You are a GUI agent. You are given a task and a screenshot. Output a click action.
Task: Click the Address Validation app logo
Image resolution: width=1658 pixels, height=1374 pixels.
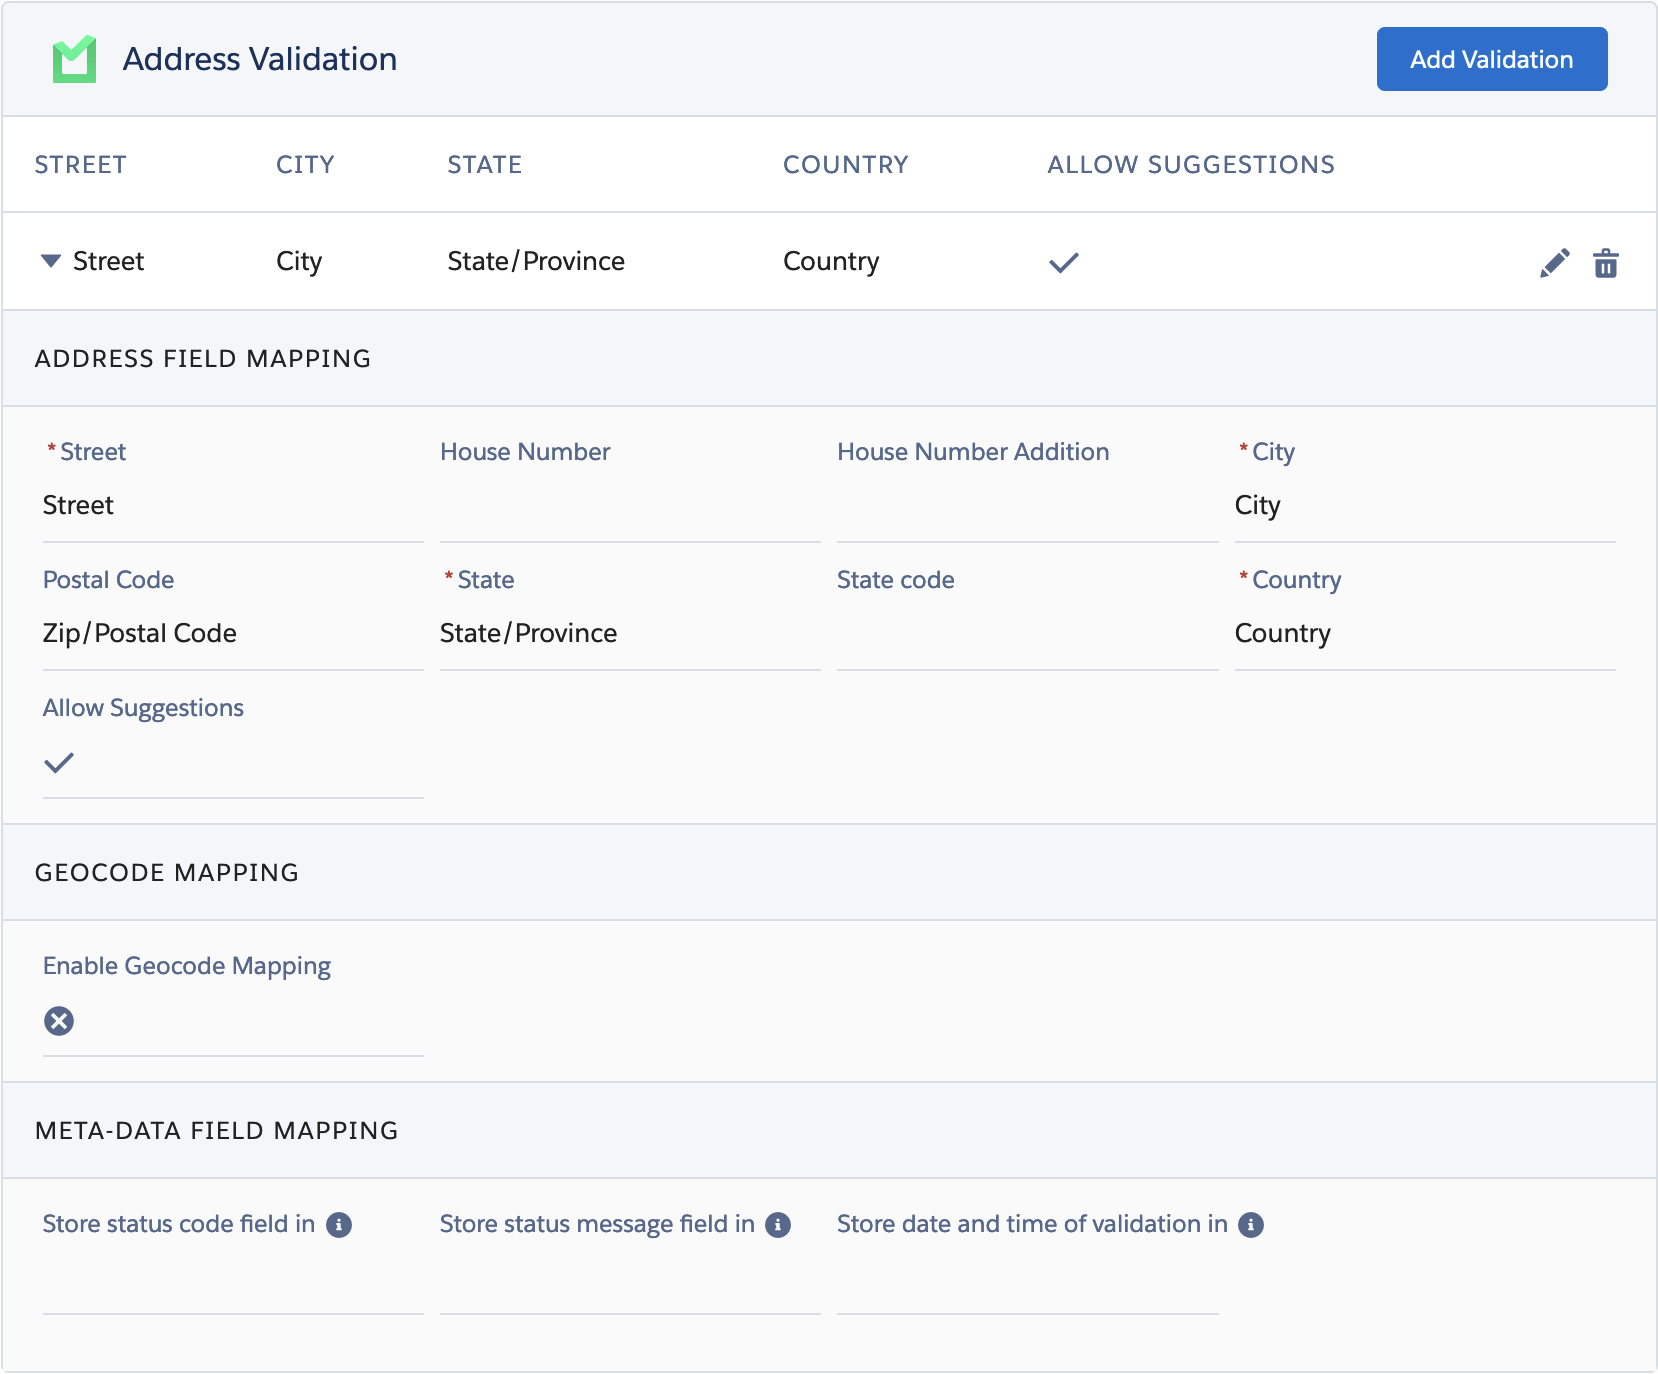tap(76, 59)
